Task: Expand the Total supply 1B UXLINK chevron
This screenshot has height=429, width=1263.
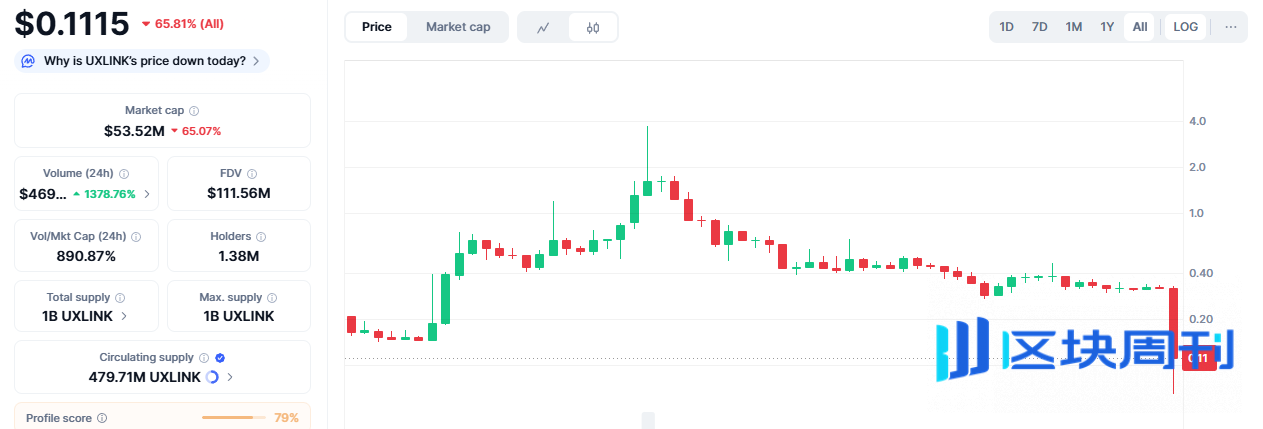Action: tap(124, 316)
